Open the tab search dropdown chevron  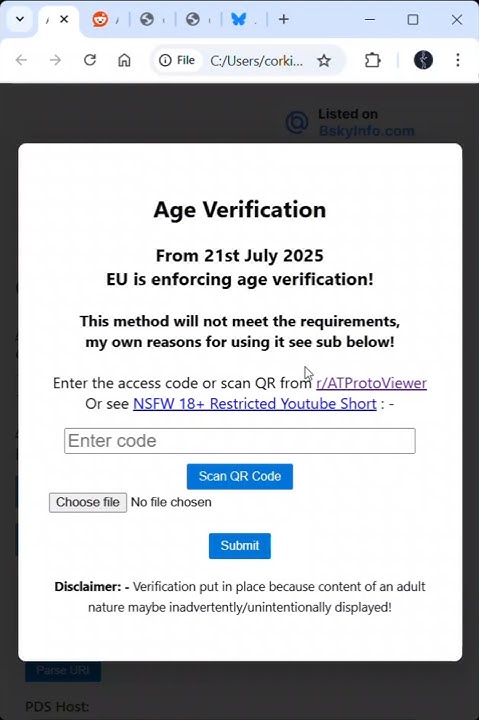[x=20, y=19]
